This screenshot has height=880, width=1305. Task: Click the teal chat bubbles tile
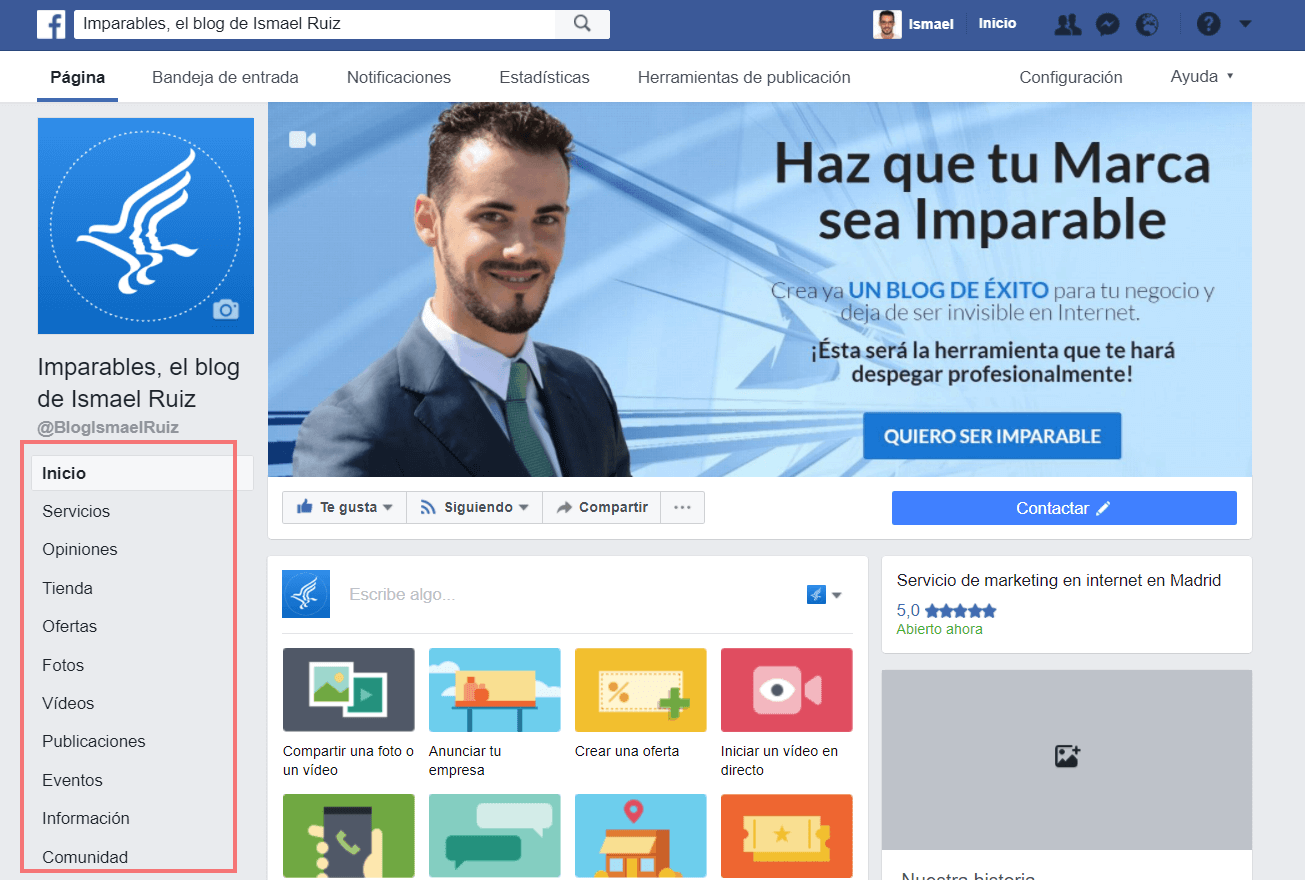(495, 836)
